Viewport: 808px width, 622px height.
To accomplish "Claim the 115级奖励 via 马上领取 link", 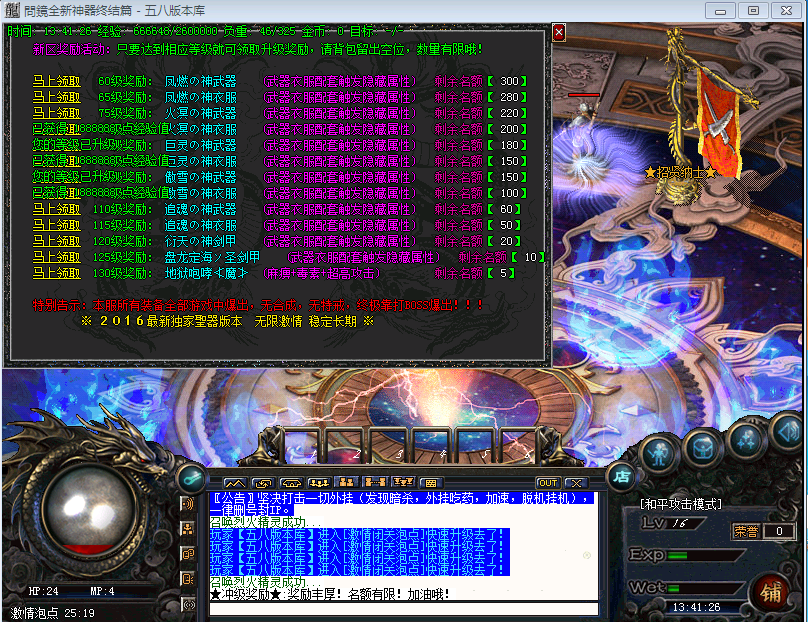I will (x=57, y=226).
